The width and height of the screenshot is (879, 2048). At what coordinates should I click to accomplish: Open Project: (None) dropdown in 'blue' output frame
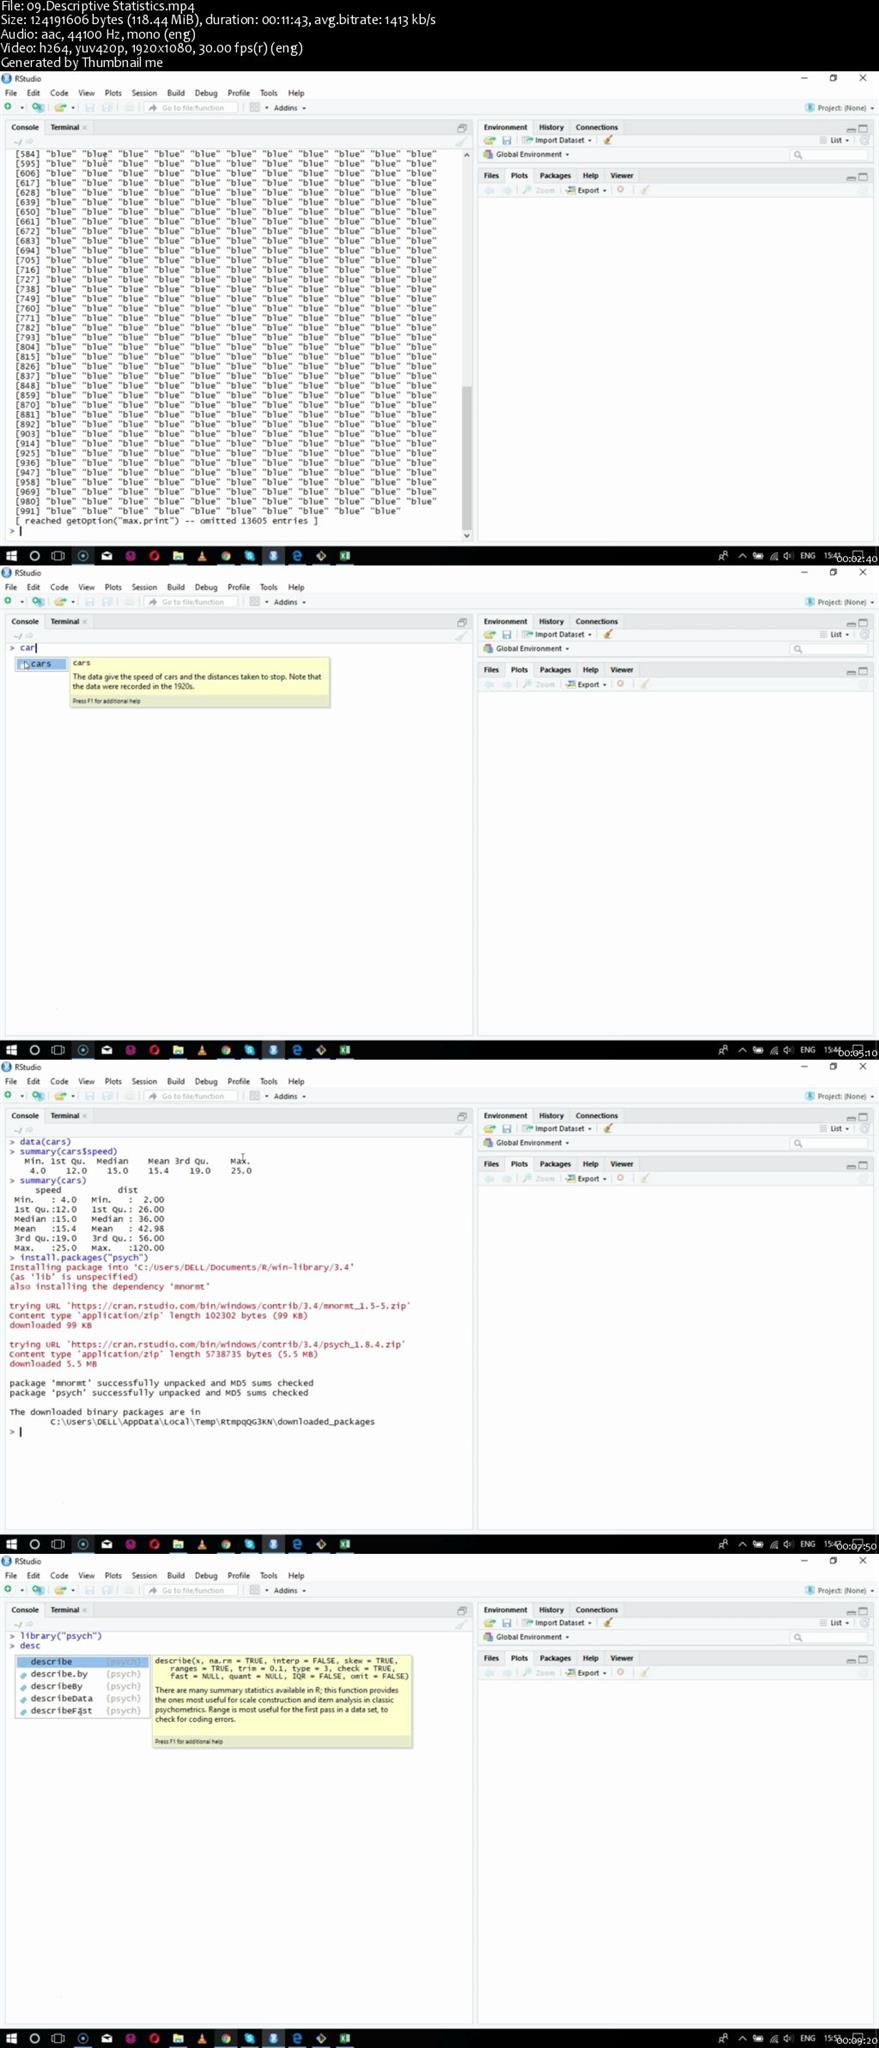[x=839, y=107]
